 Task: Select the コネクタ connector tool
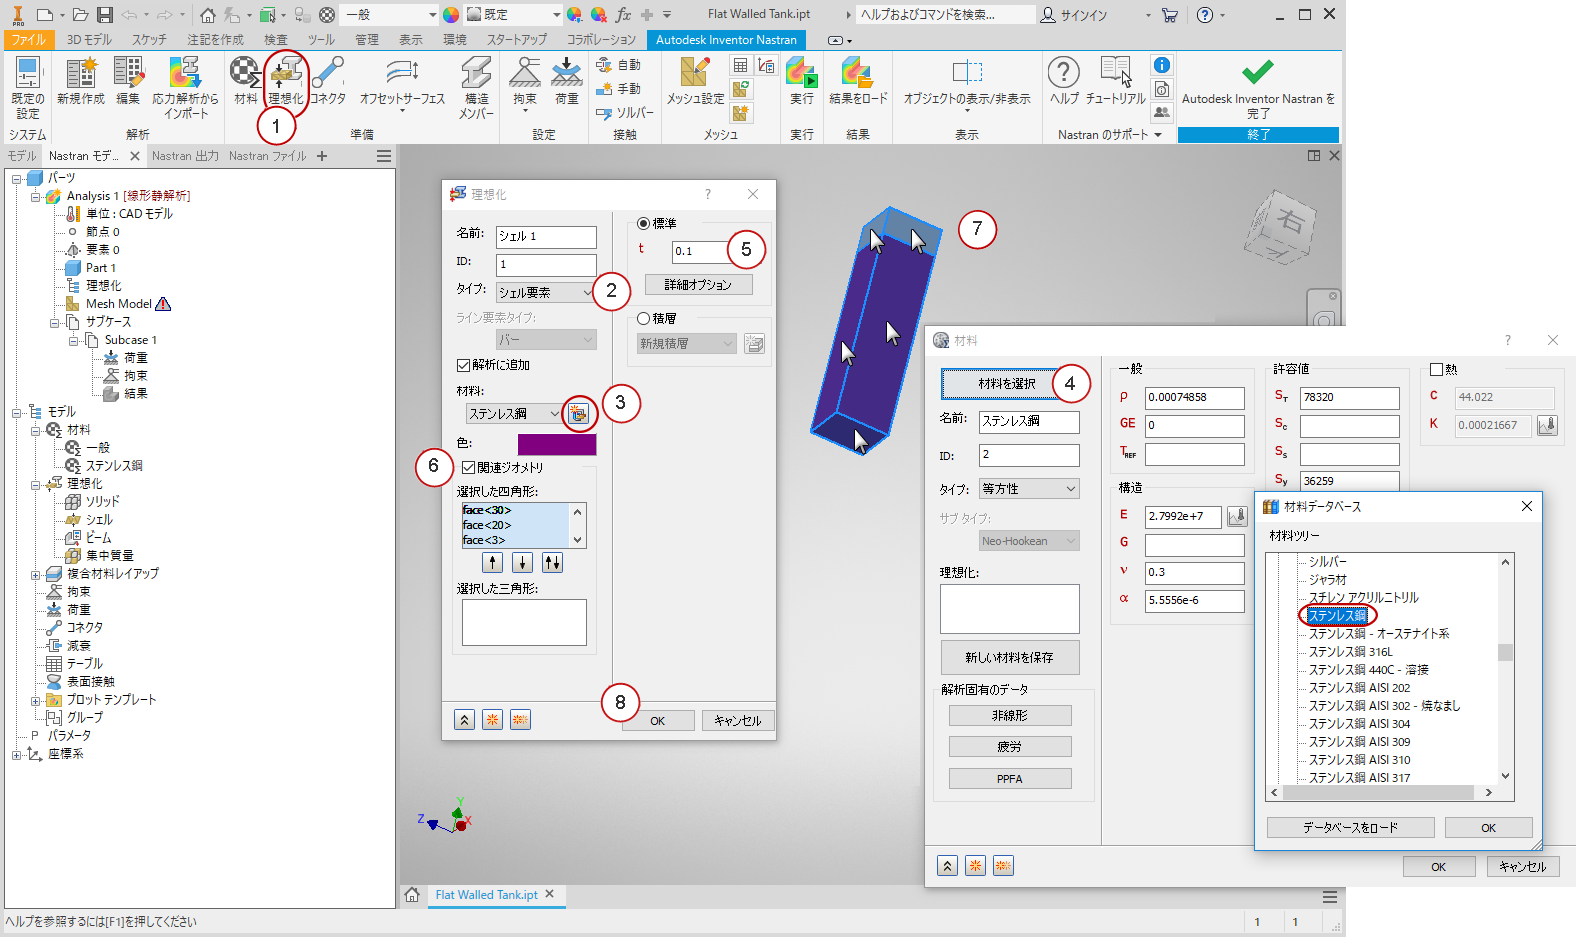[x=328, y=80]
